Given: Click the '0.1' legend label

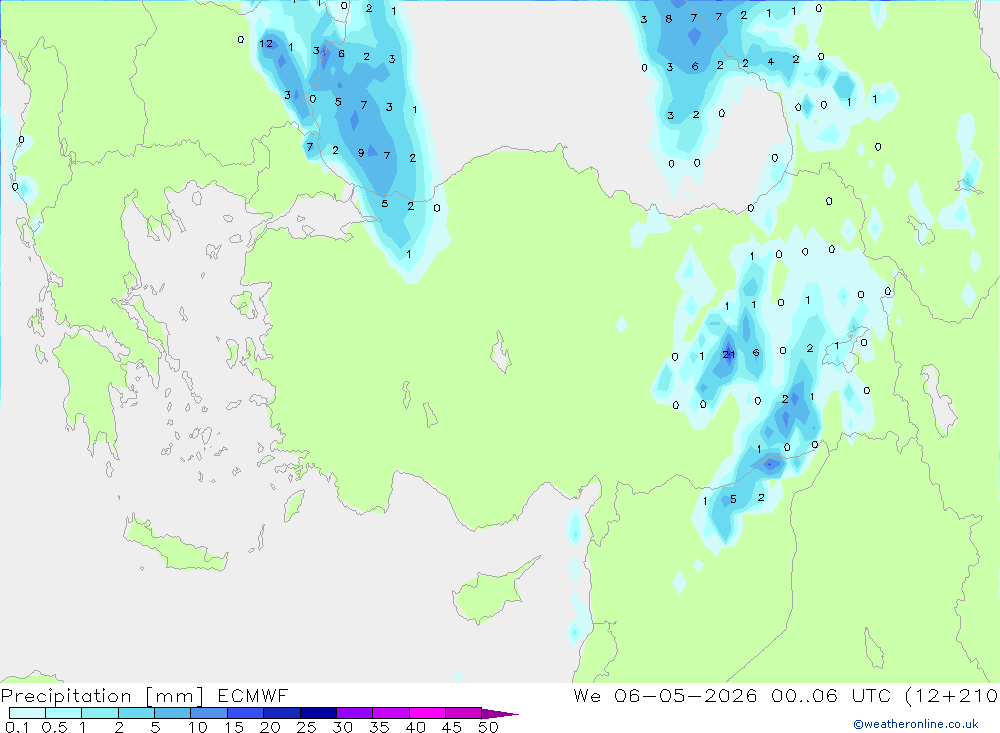Looking at the screenshot, I should pyautogui.click(x=17, y=727).
